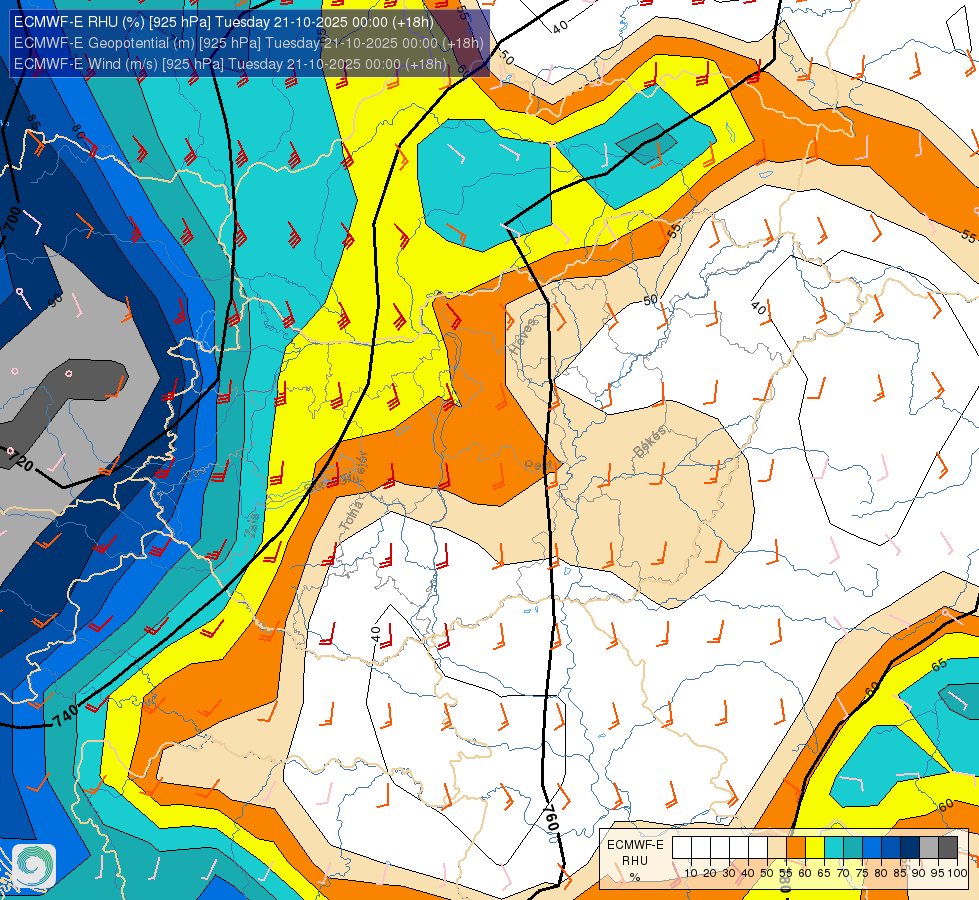Pick the yellow 60-65 legend swatch

point(815,849)
